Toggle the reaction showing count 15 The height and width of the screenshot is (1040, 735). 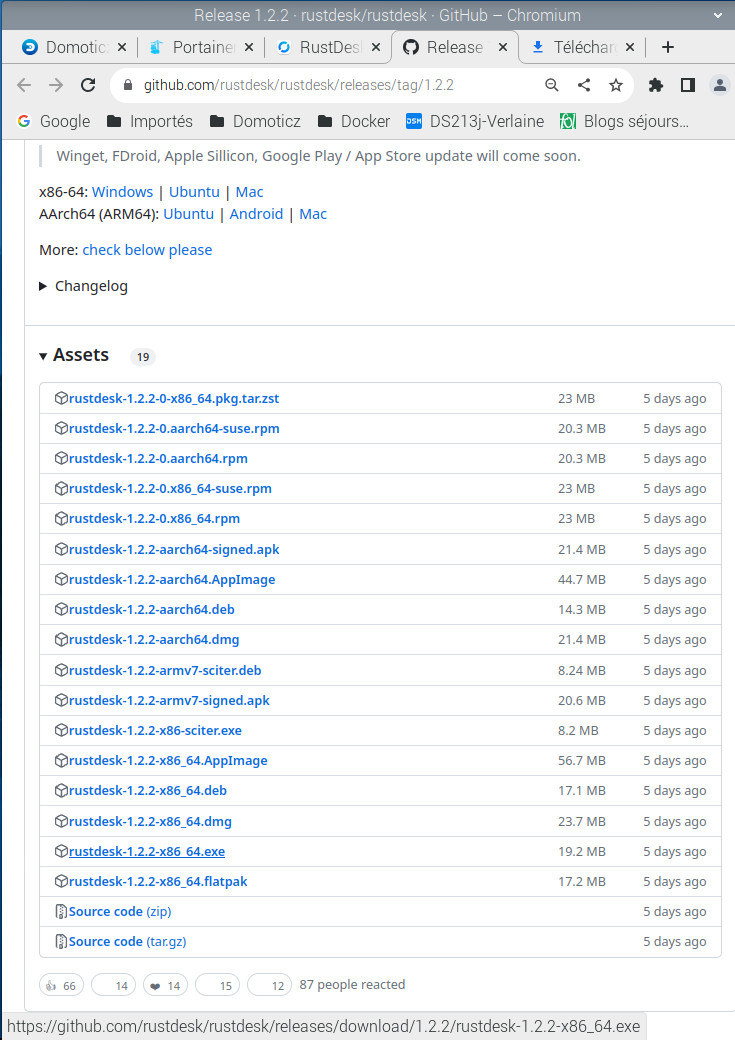[217, 985]
